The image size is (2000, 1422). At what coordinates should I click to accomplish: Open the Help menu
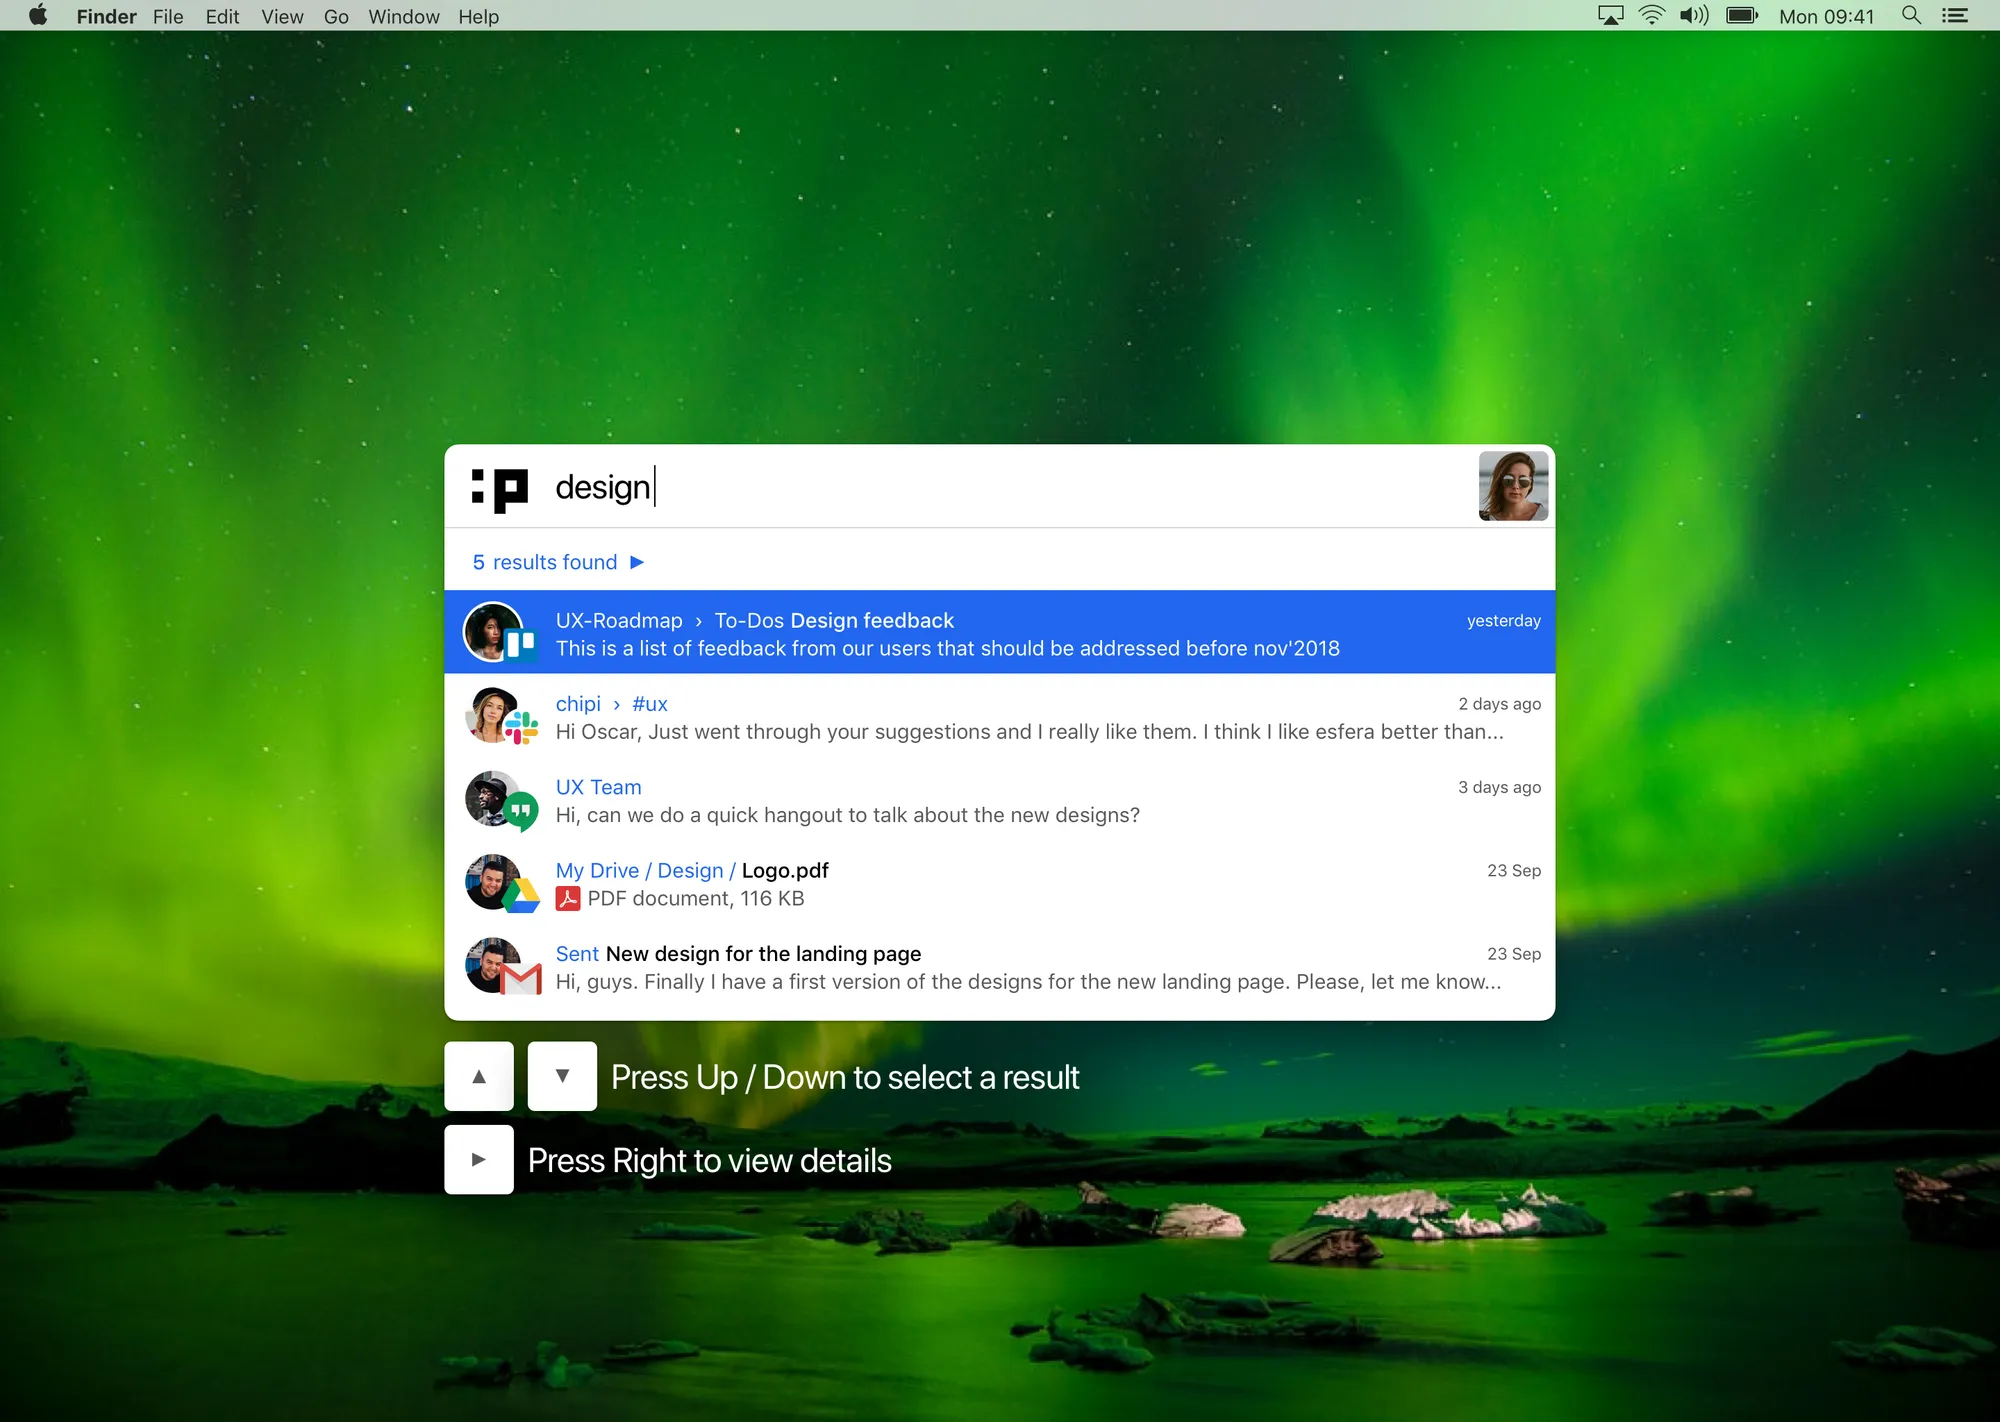coord(478,17)
